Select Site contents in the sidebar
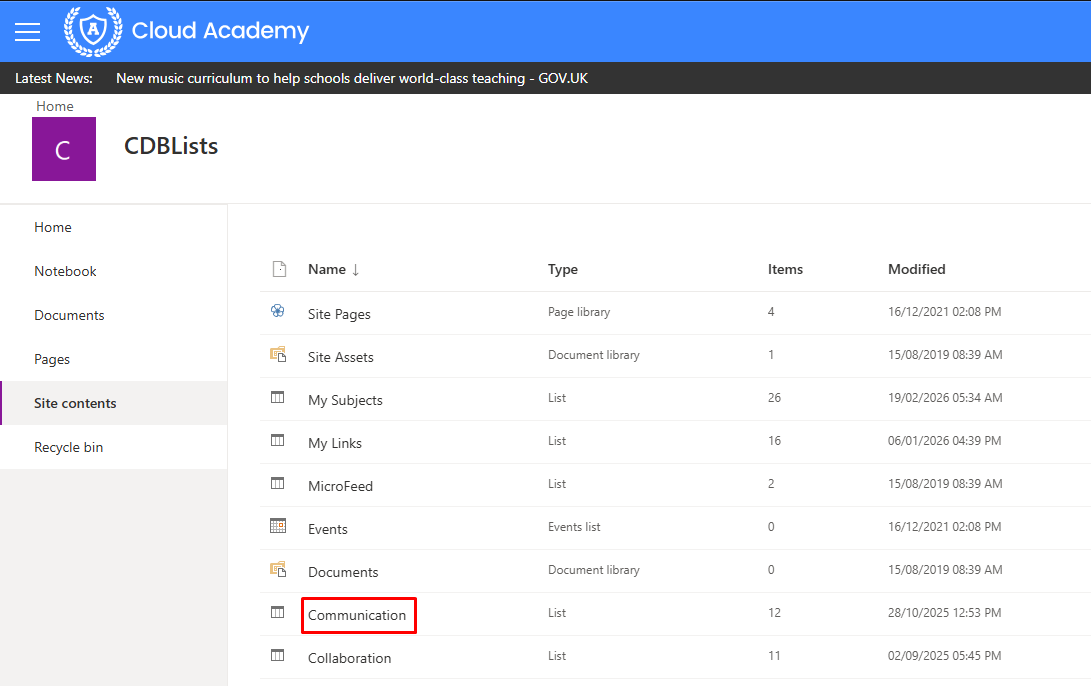The width and height of the screenshot is (1091, 686). click(x=75, y=404)
